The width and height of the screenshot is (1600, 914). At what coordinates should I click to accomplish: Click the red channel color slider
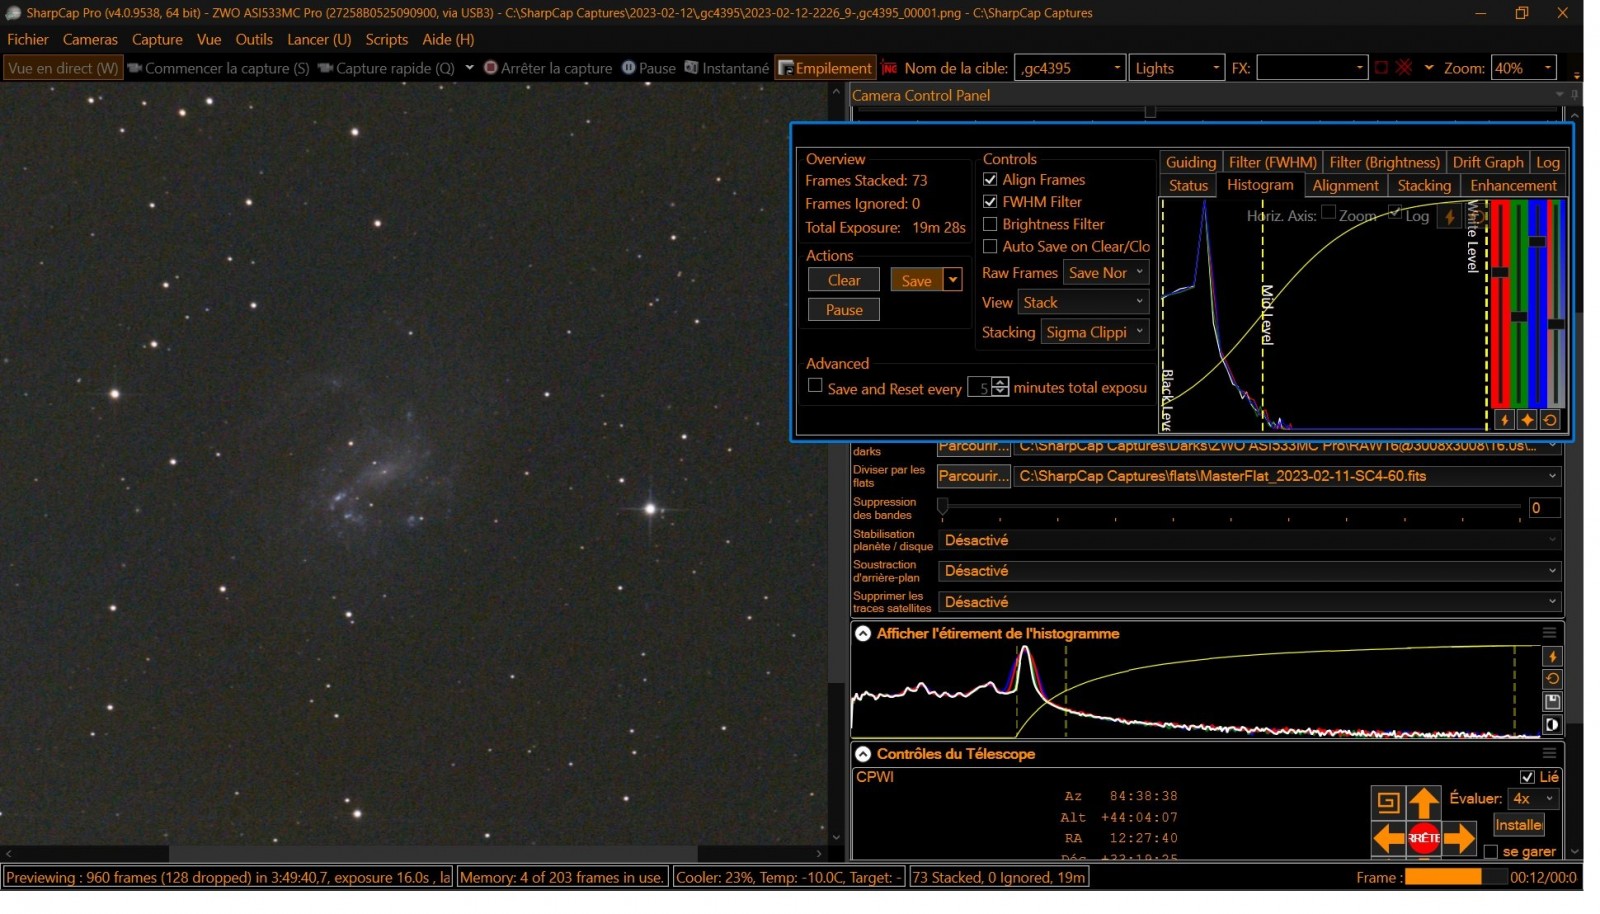(x=1500, y=303)
